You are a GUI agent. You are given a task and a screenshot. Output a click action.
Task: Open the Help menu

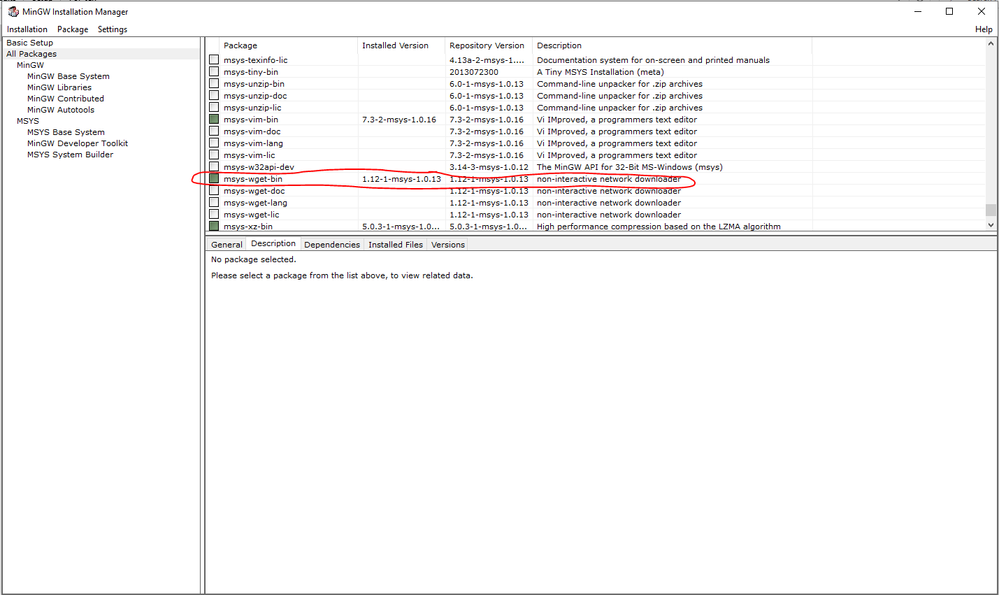point(983,29)
